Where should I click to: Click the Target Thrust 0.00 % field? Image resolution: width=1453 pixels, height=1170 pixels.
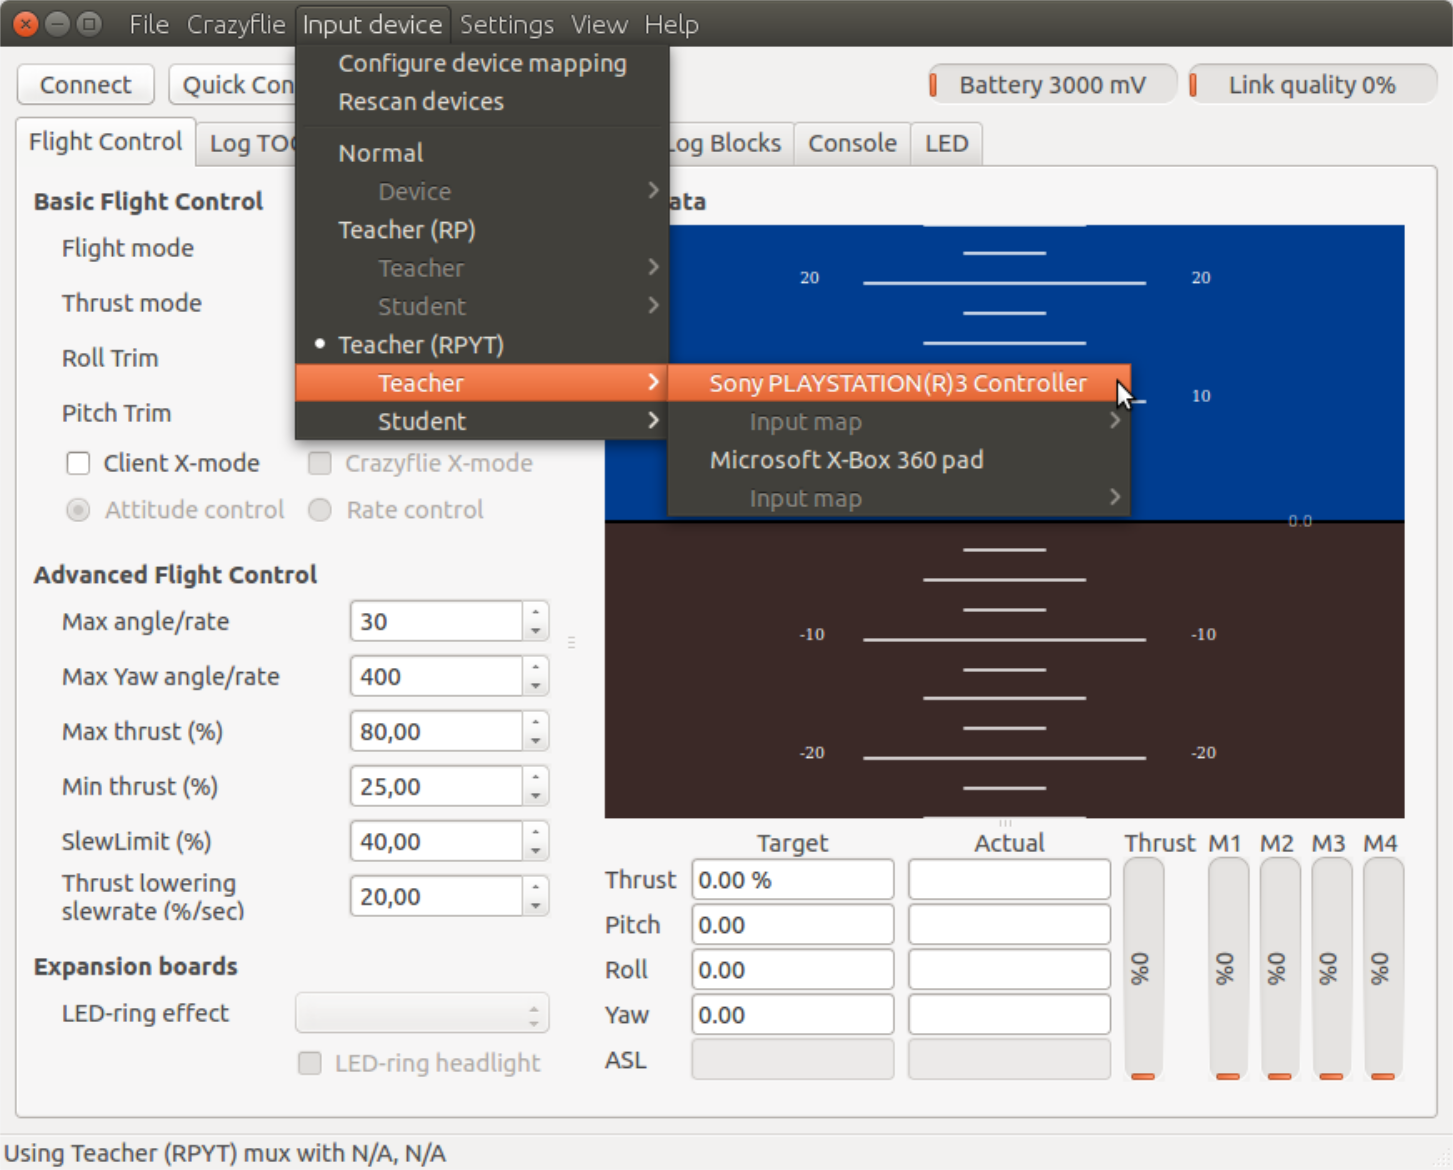click(792, 880)
